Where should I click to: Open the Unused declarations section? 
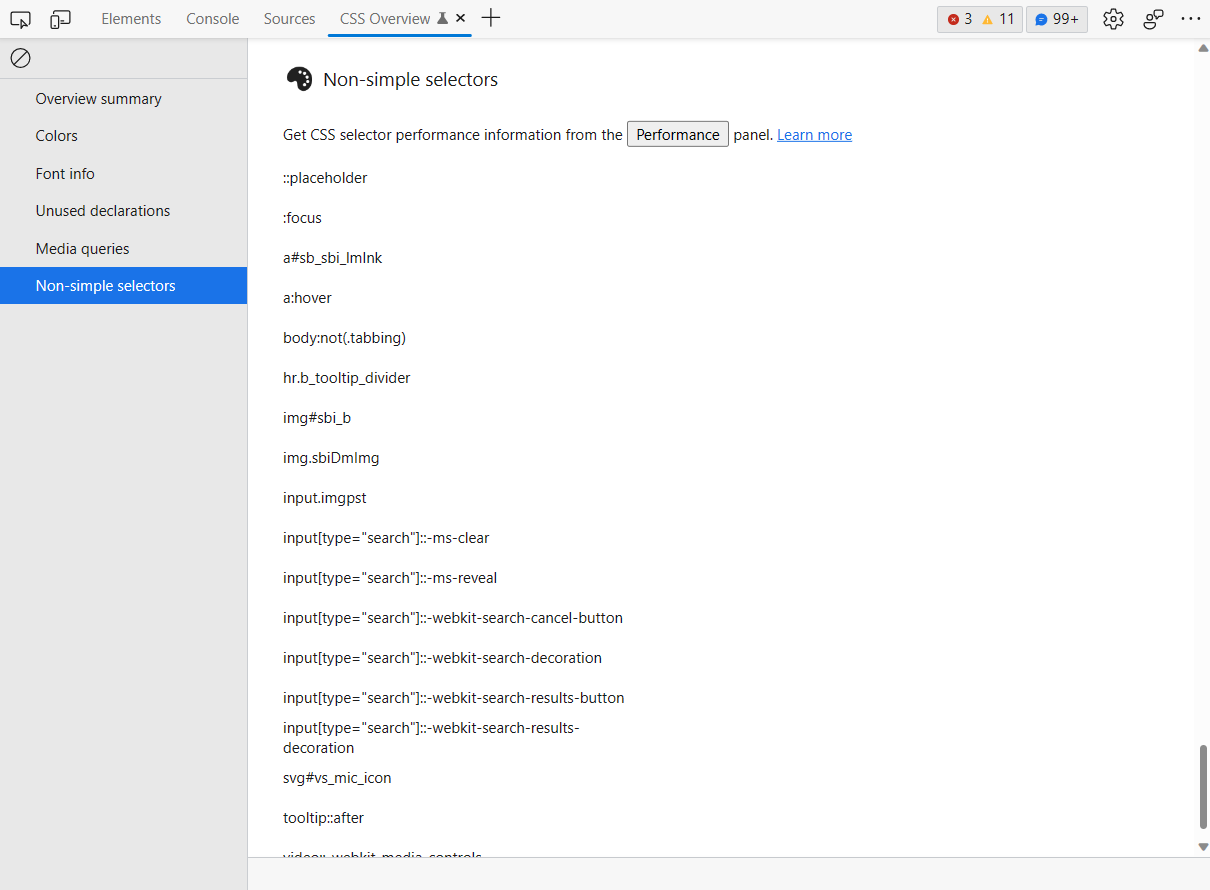(102, 210)
